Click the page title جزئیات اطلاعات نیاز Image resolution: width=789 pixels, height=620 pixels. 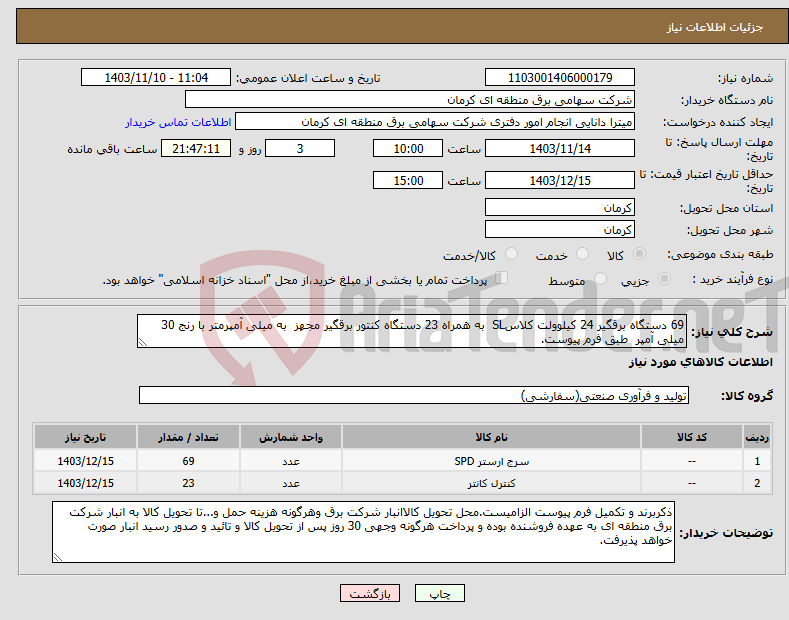point(715,27)
